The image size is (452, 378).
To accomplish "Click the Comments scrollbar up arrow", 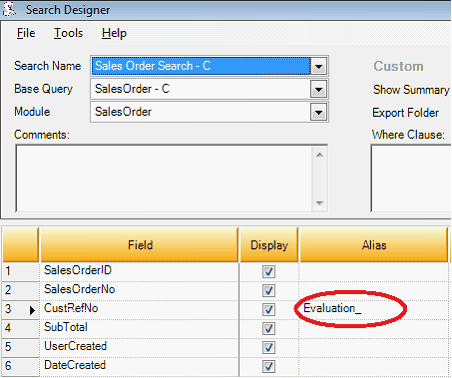I will (x=319, y=154).
